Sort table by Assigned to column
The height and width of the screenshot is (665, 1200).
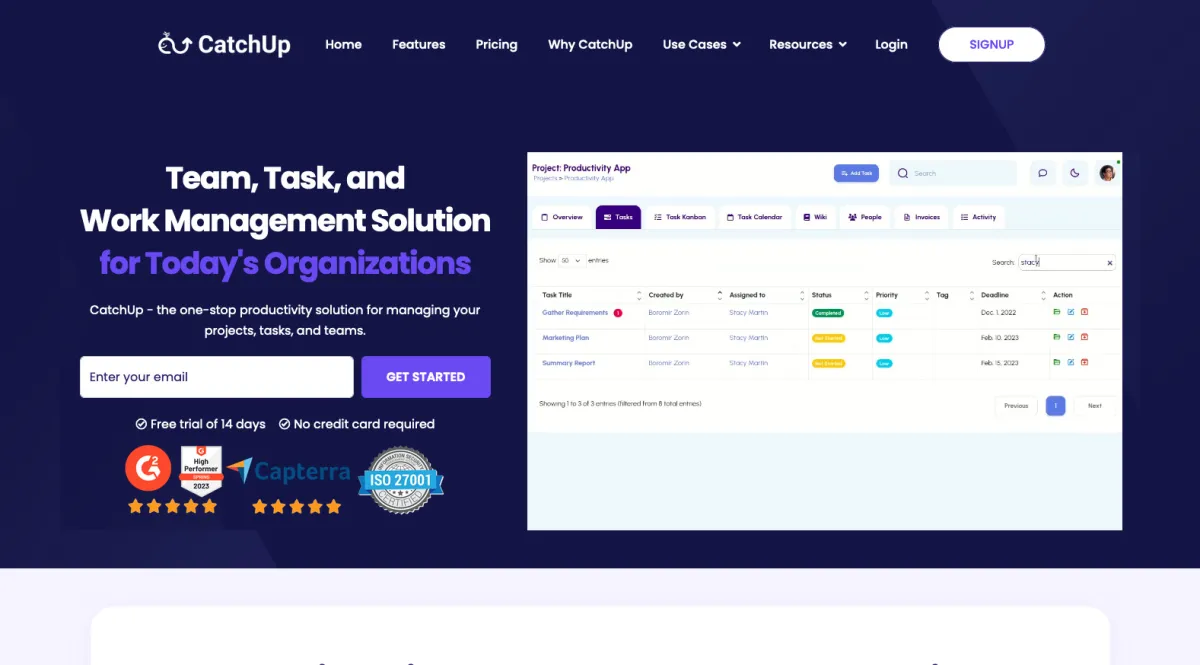766,295
